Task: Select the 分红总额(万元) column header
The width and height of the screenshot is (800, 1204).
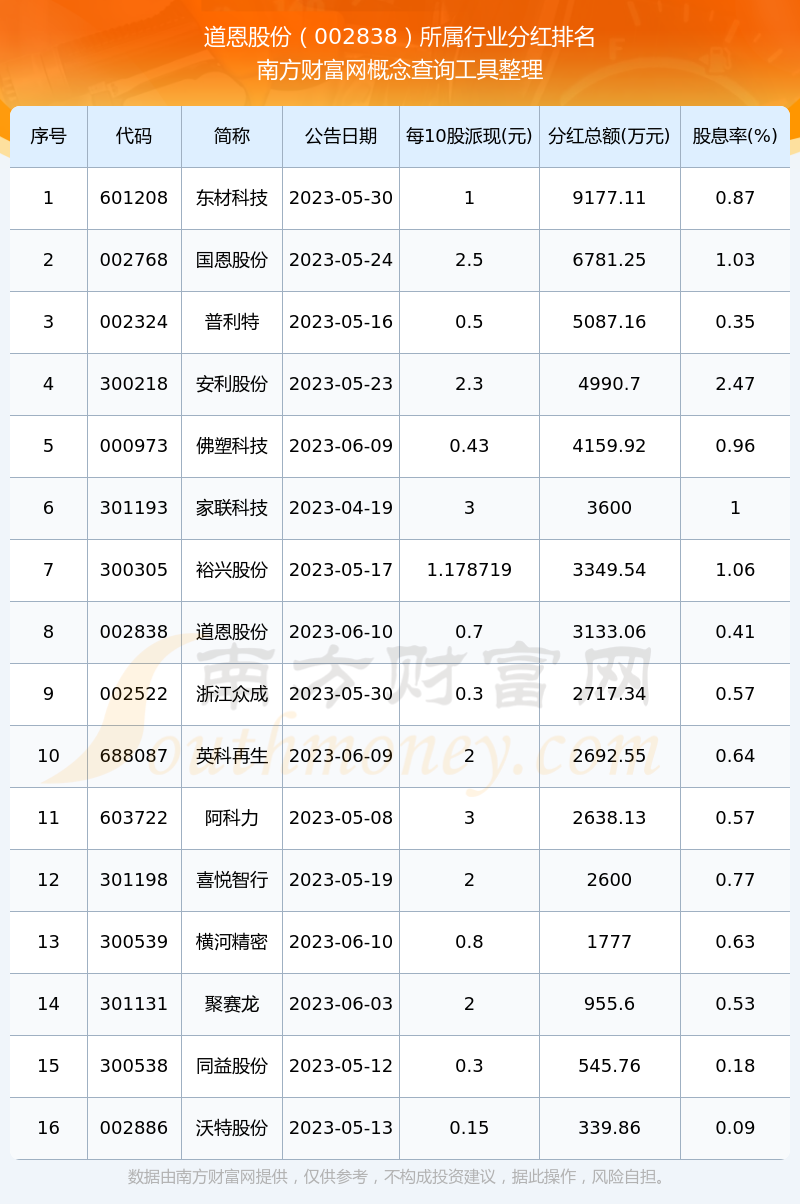Action: (609, 136)
